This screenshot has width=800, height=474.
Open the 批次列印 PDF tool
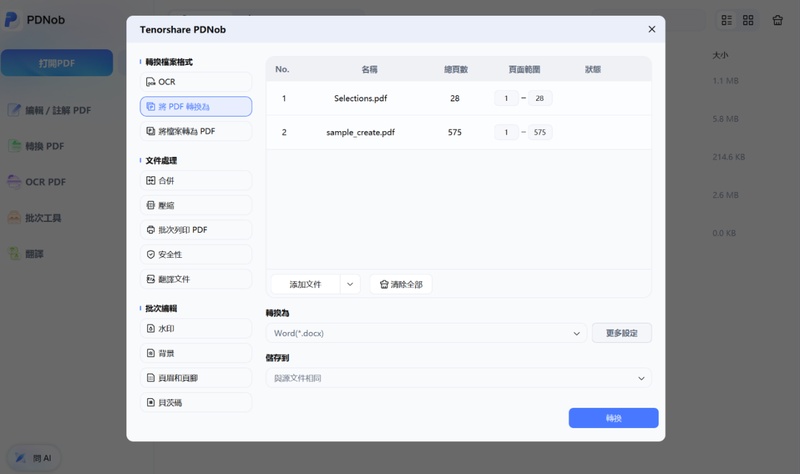(196, 230)
